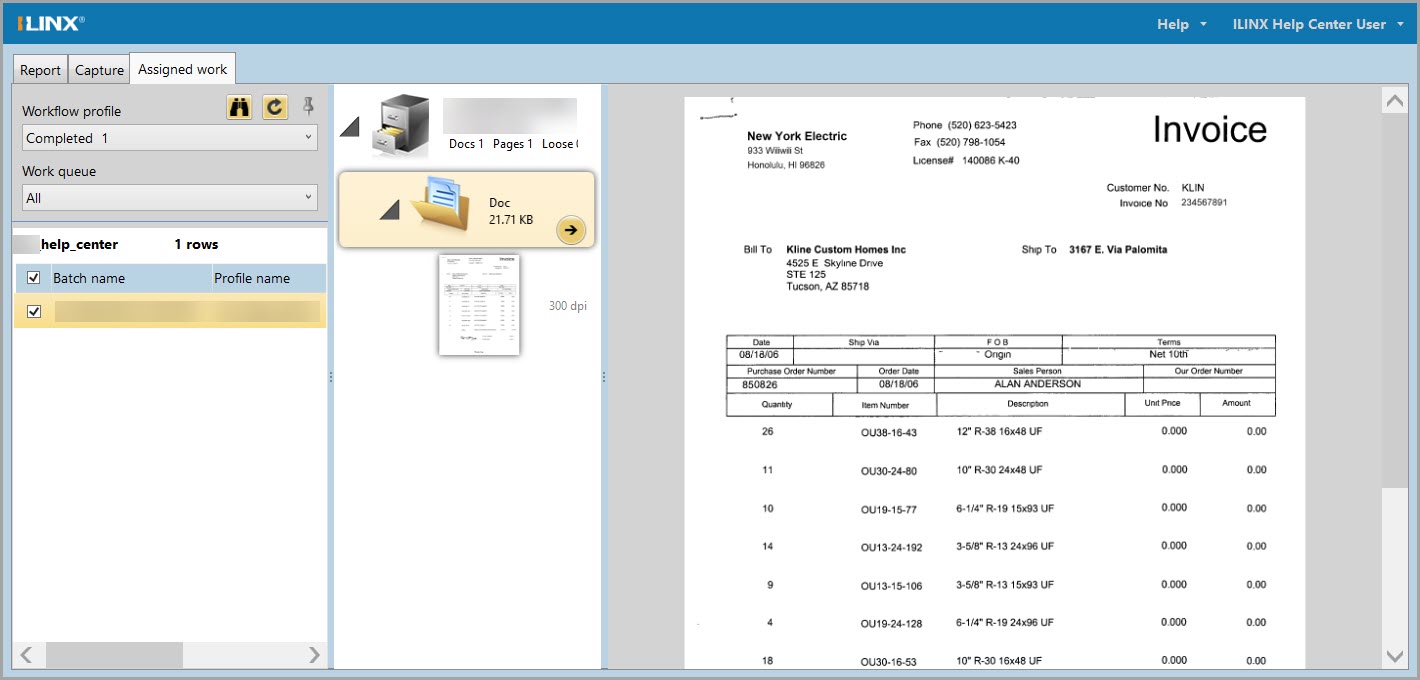Click the binoculars search icon

click(x=239, y=108)
